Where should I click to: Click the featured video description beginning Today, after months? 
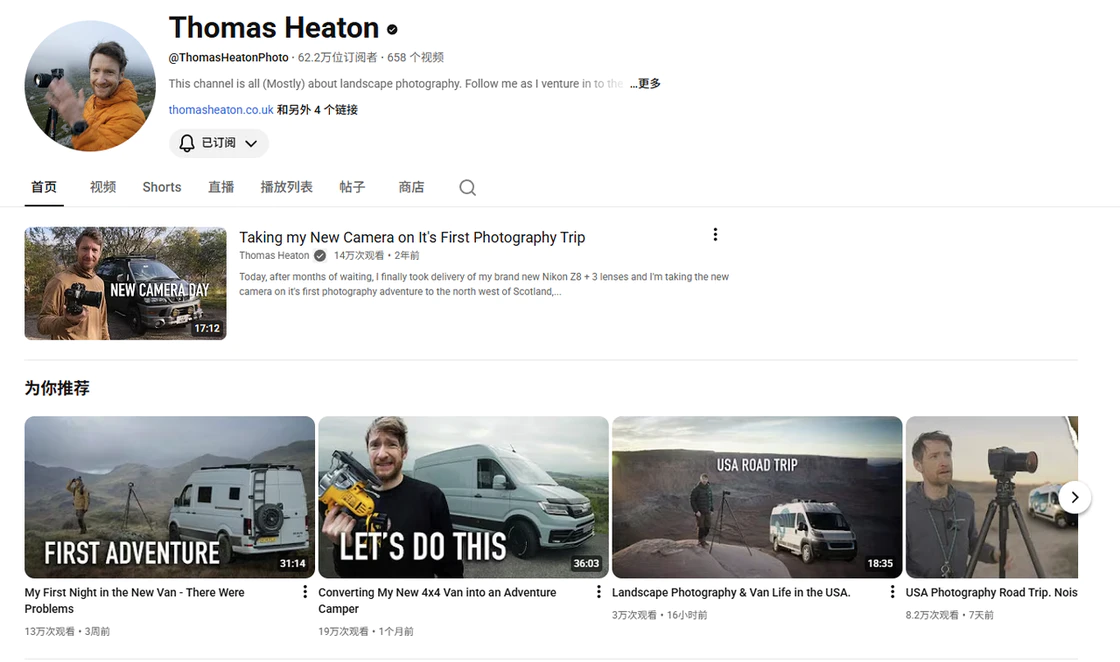[x=484, y=284]
